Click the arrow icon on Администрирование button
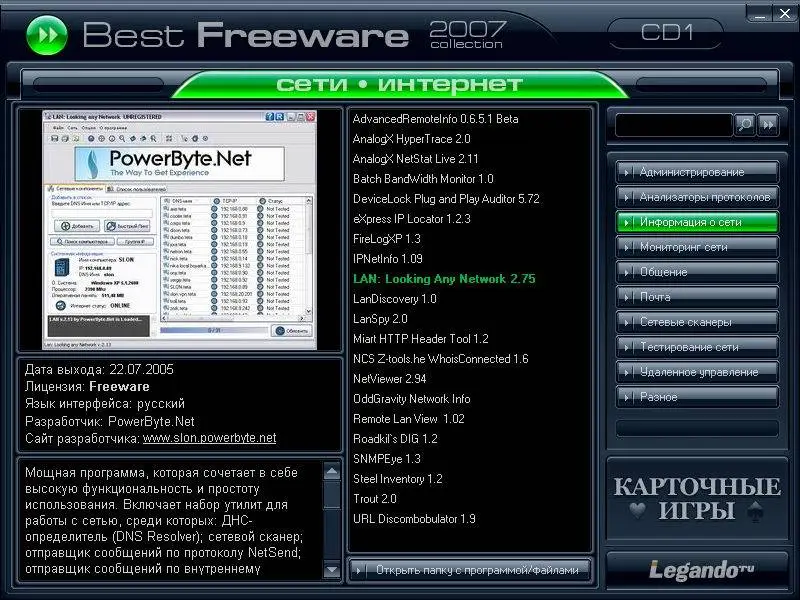This screenshot has width=800, height=600. pos(626,172)
